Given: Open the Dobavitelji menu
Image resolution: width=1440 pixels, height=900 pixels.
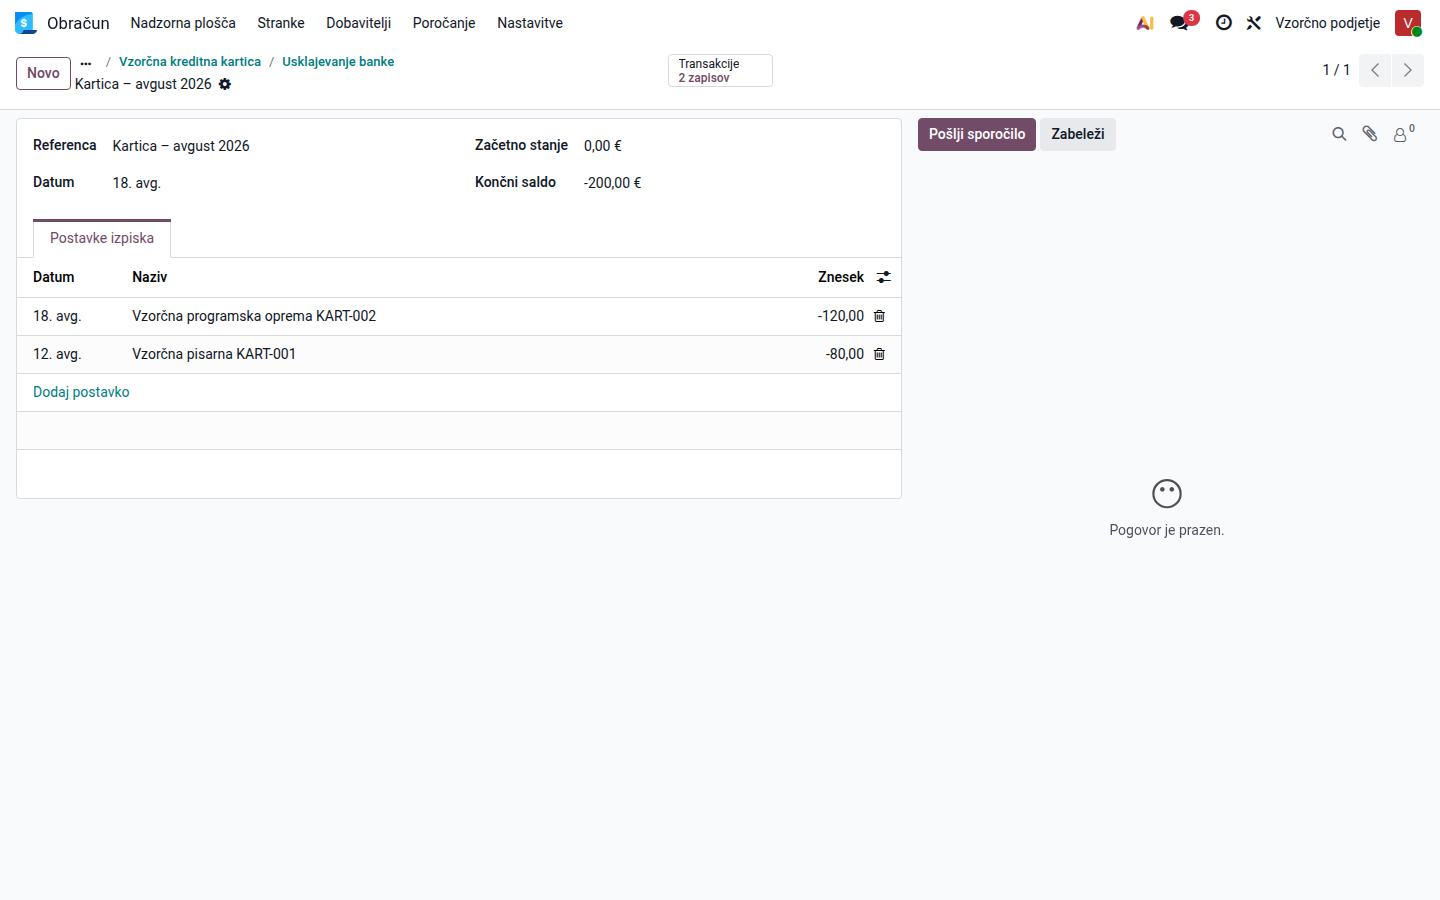Looking at the screenshot, I should coord(359,23).
